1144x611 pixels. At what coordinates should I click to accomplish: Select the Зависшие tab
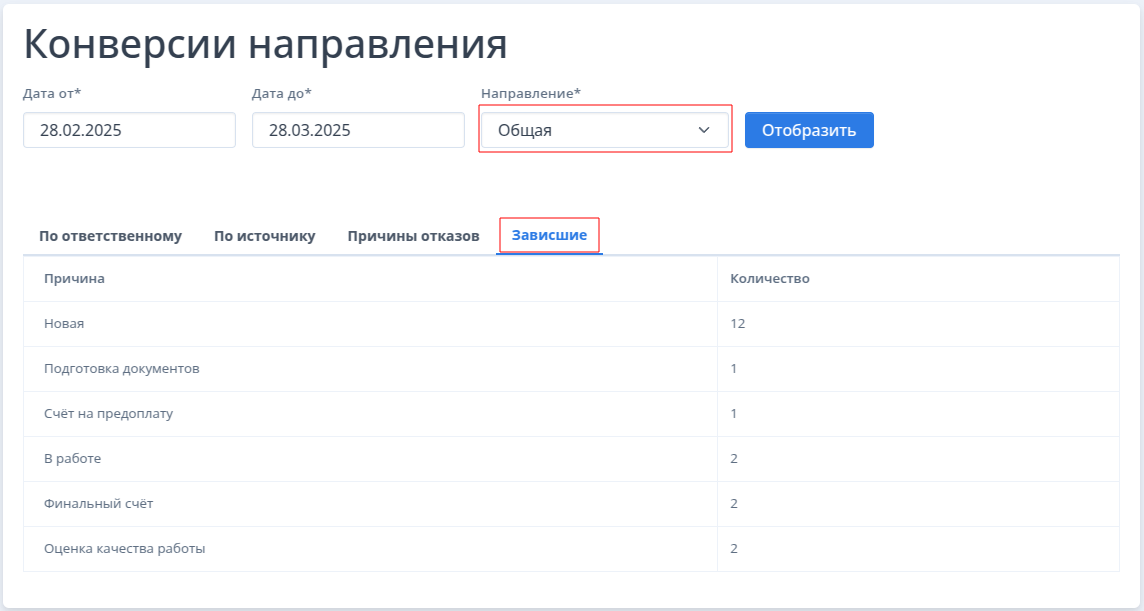click(x=549, y=235)
